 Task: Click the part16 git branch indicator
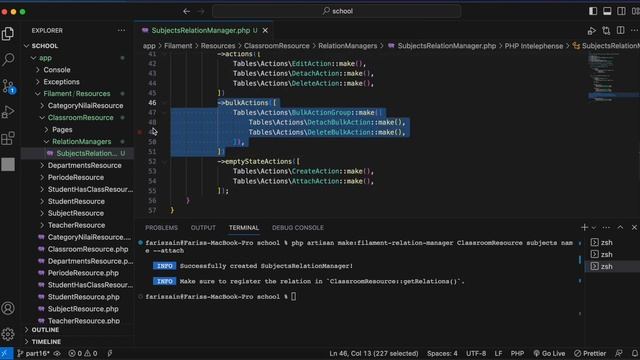tap(33, 353)
